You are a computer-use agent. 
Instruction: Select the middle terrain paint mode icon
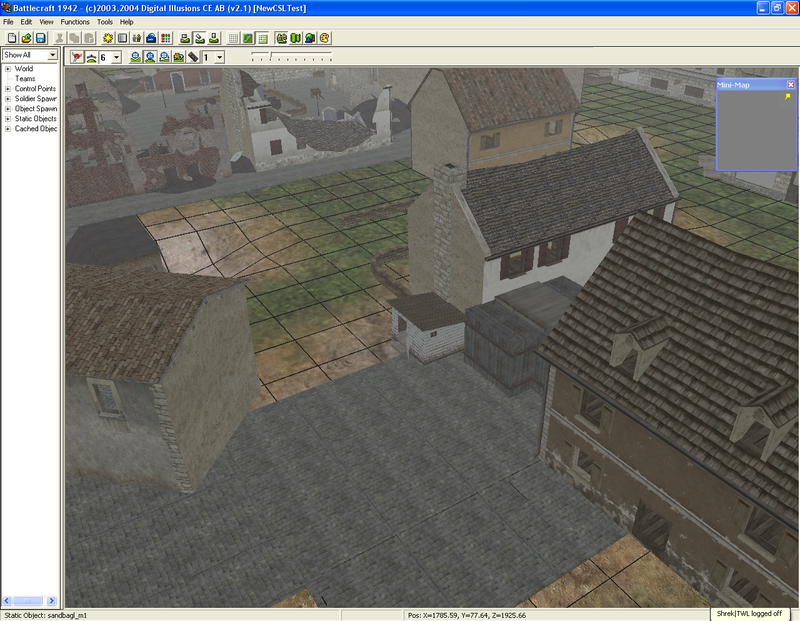coord(199,38)
